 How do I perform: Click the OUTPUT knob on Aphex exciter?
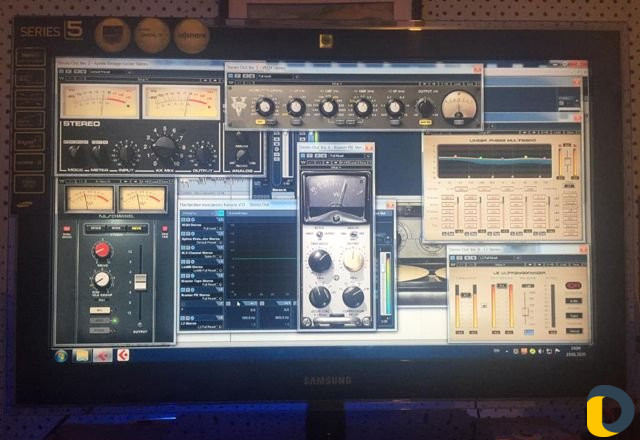pyautogui.click(x=203, y=154)
